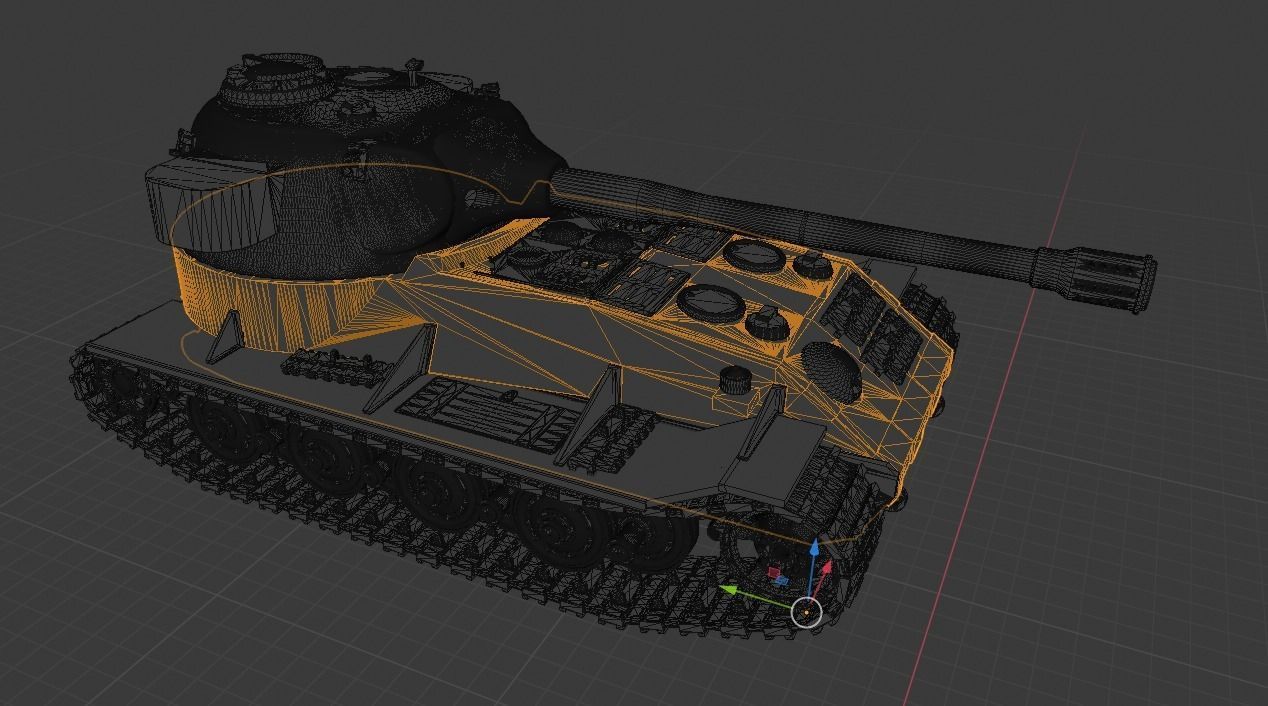The height and width of the screenshot is (706, 1268).
Task: Grab the blue Z-axis move gizmo arrow
Action: (x=814, y=550)
